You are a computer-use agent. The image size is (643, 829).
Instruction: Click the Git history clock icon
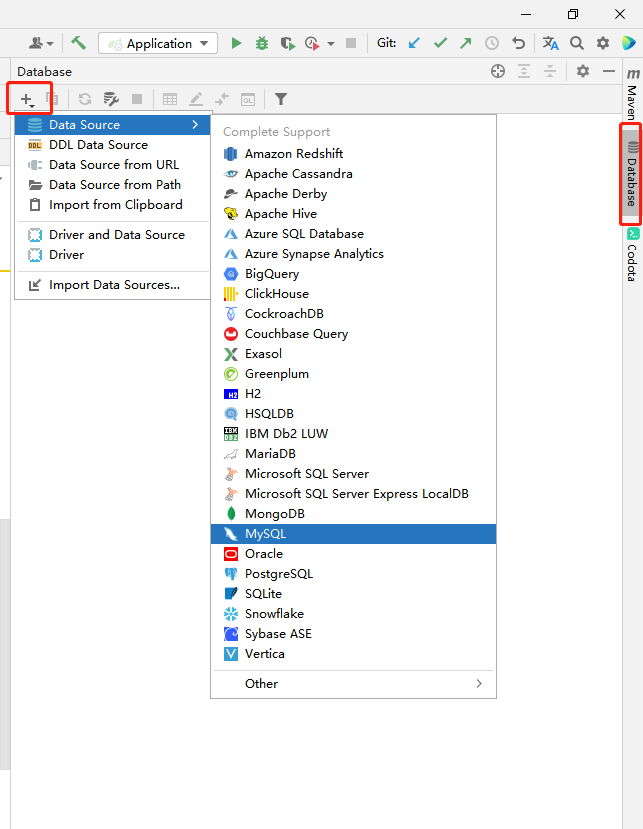pyautogui.click(x=492, y=43)
